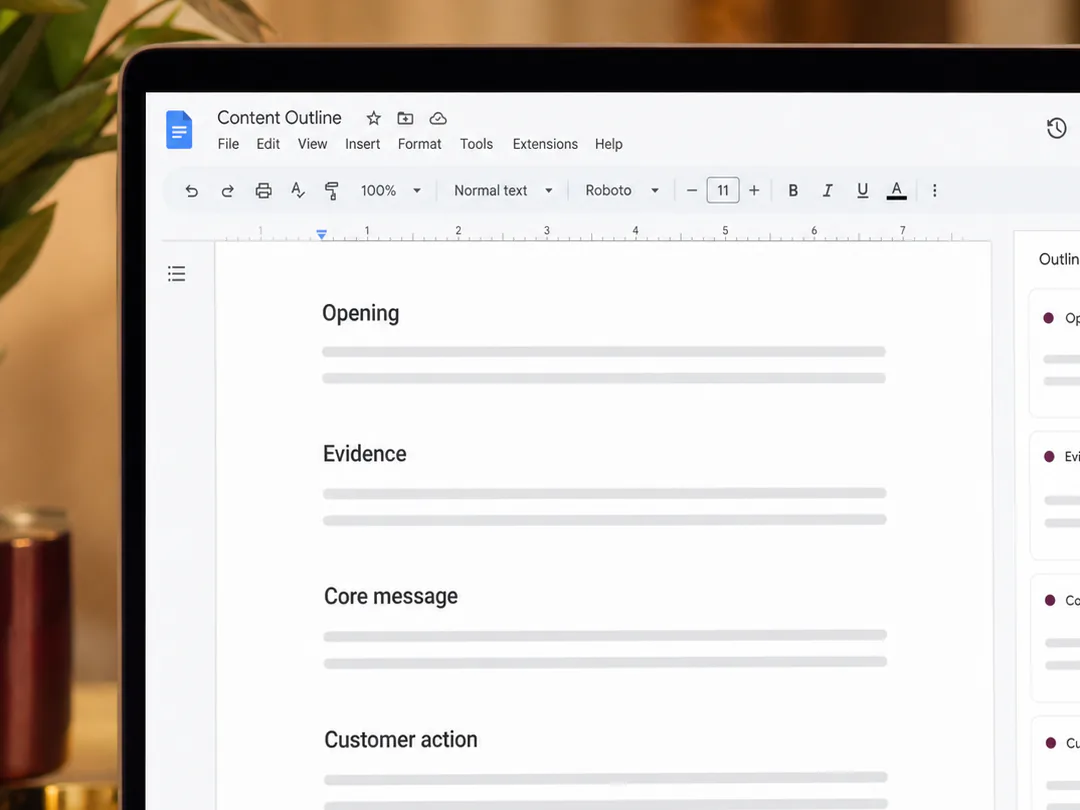Open the Format menu
The image size is (1080, 810).
point(419,144)
